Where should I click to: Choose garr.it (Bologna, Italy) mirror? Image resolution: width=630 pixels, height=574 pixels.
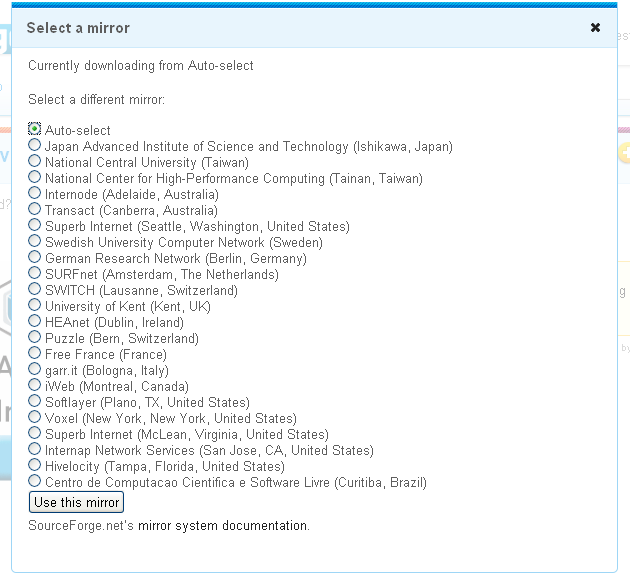tap(35, 370)
